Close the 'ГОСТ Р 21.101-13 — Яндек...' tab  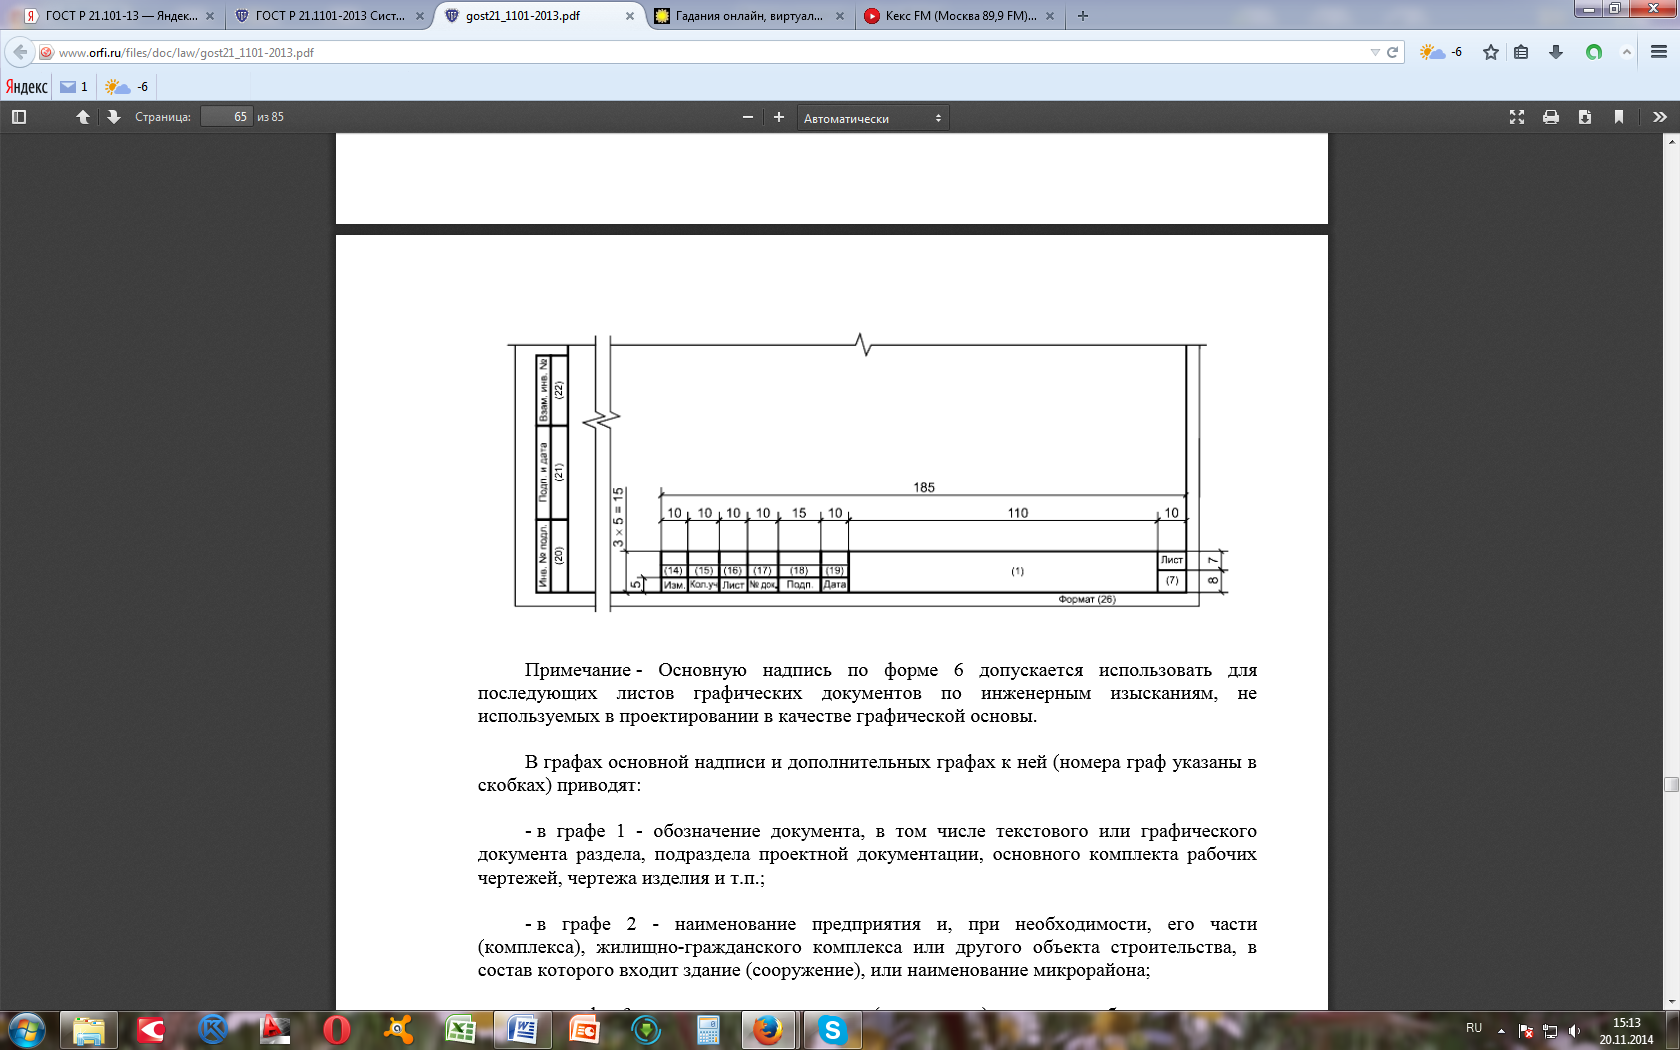pyautogui.click(x=210, y=16)
